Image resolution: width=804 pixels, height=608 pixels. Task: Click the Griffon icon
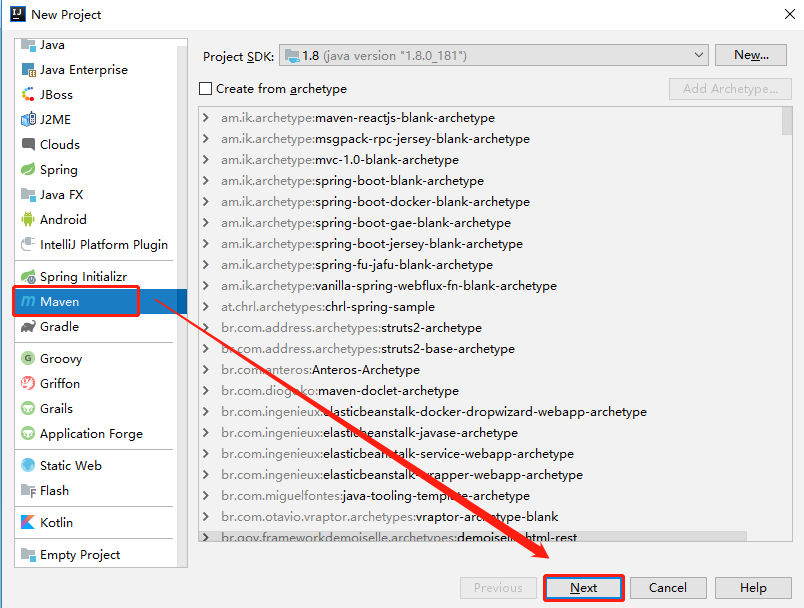point(28,383)
